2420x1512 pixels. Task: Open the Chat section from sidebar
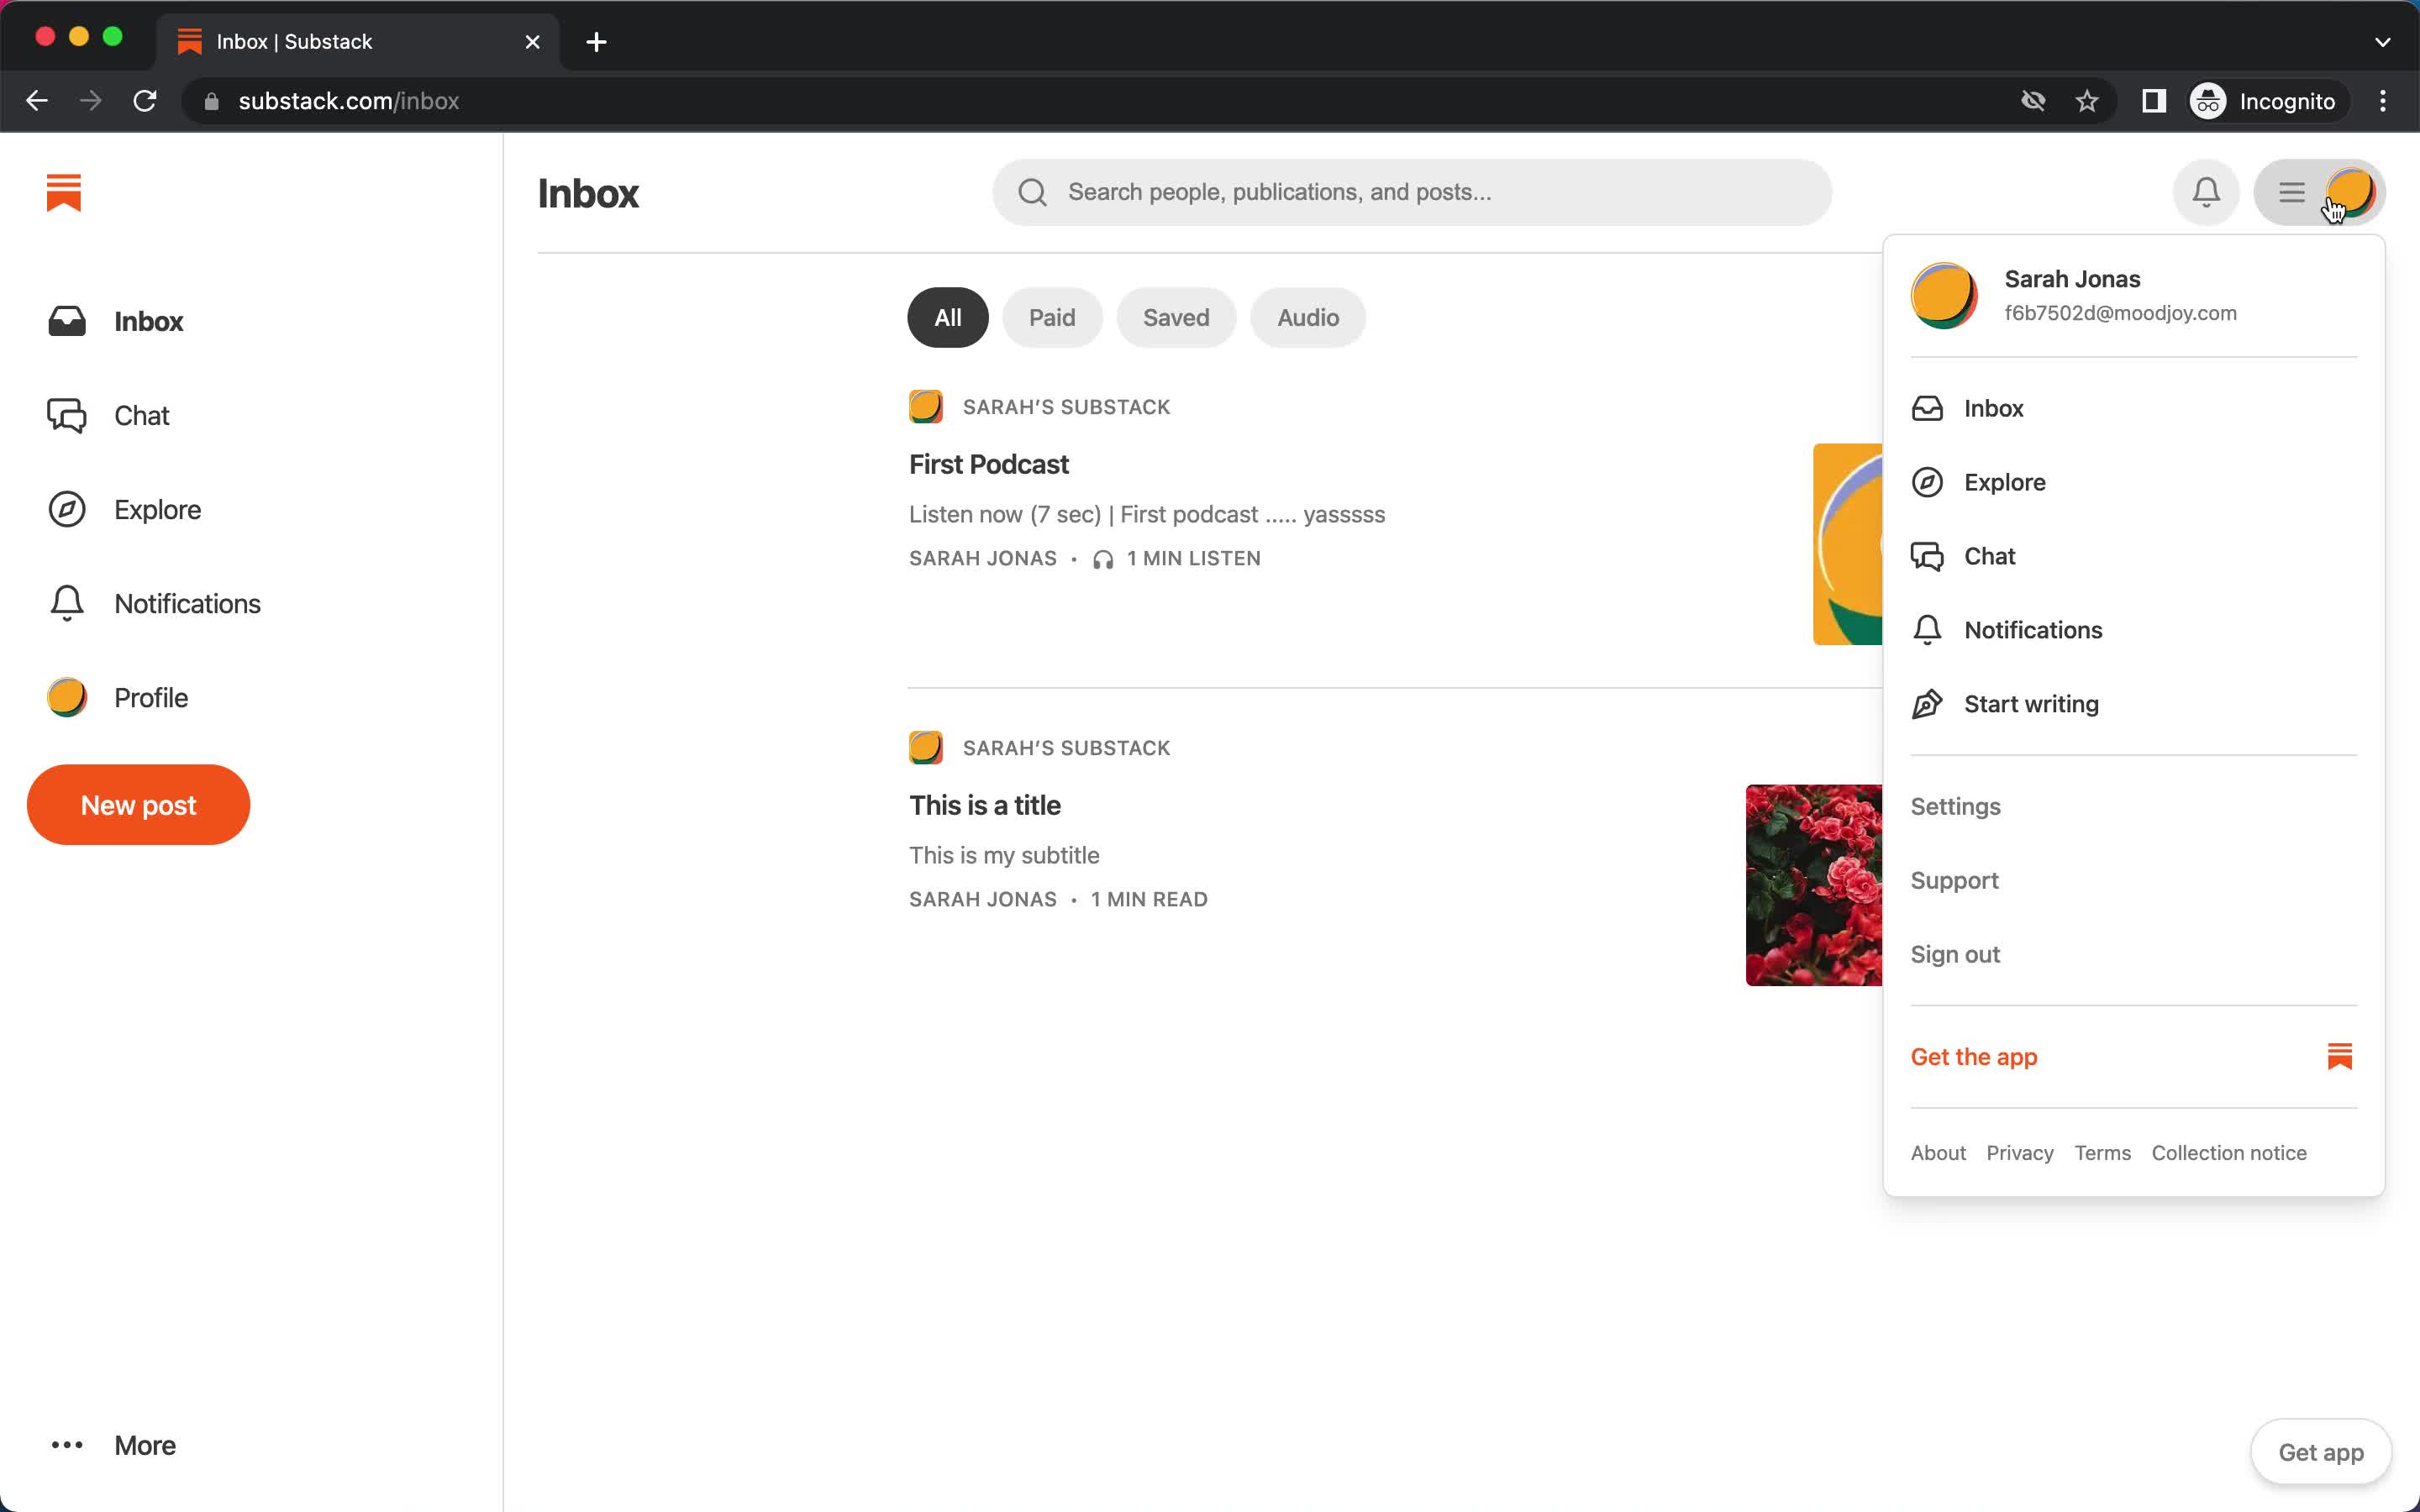pyautogui.click(x=141, y=415)
